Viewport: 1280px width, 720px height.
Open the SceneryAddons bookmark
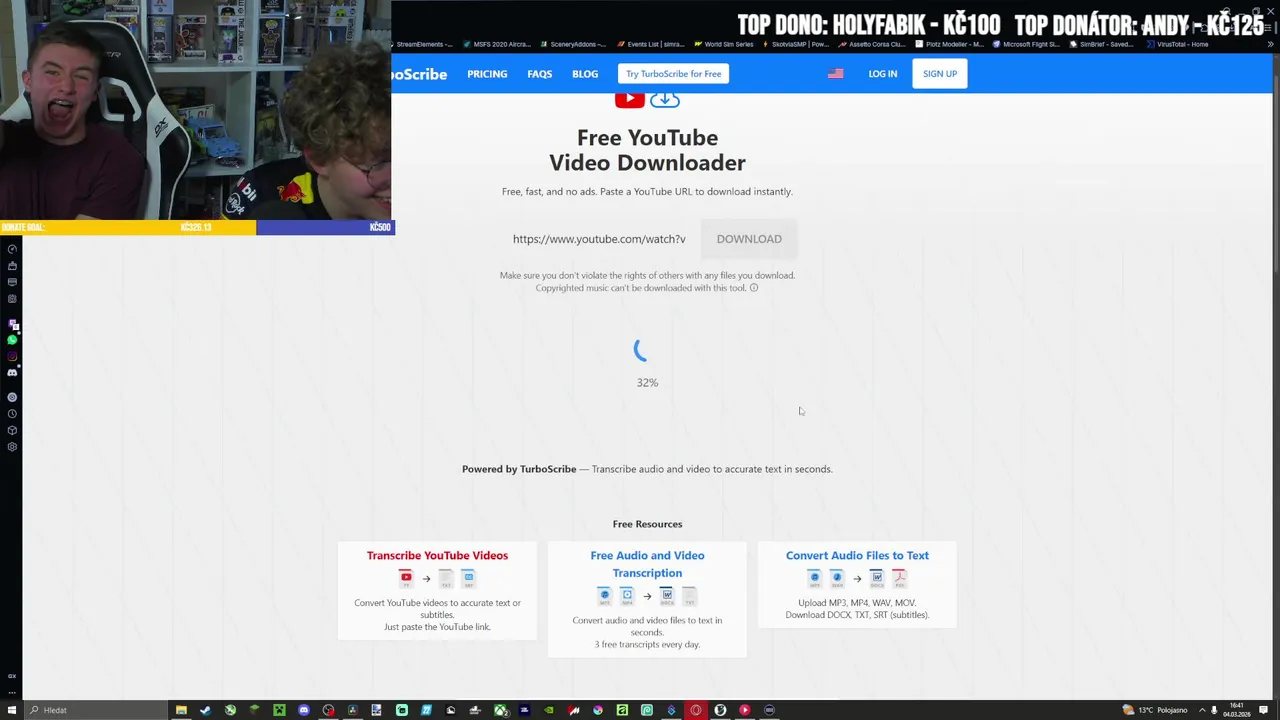tap(574, 44)
